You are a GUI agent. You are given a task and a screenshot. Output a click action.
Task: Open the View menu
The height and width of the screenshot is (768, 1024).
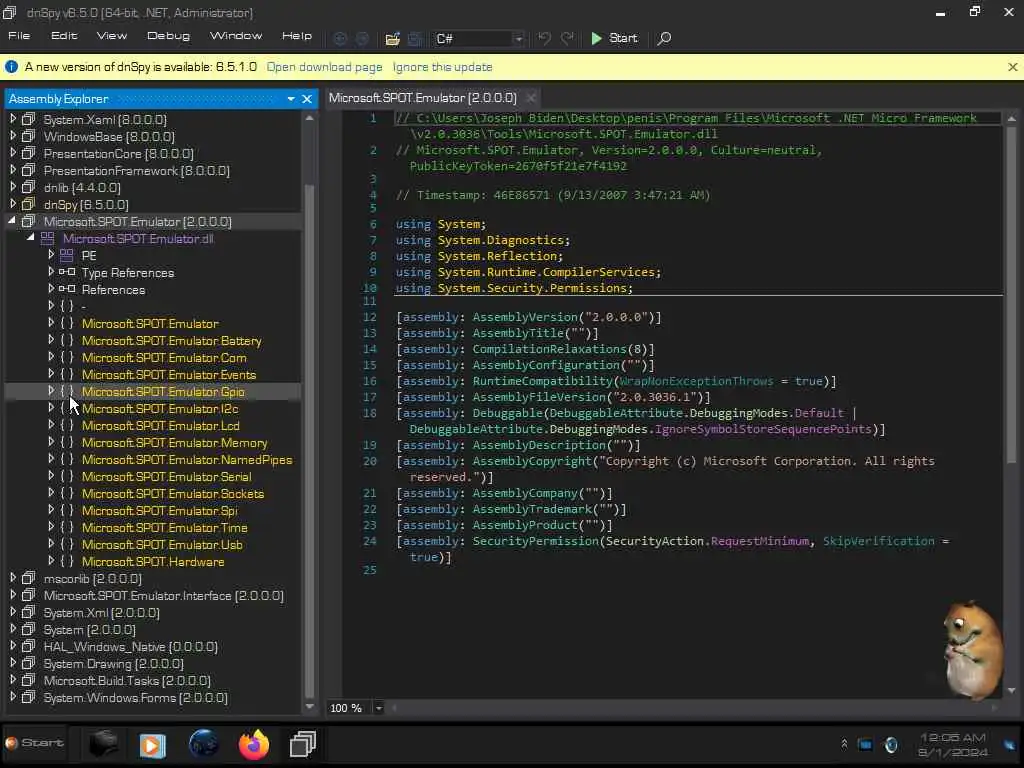112,36
